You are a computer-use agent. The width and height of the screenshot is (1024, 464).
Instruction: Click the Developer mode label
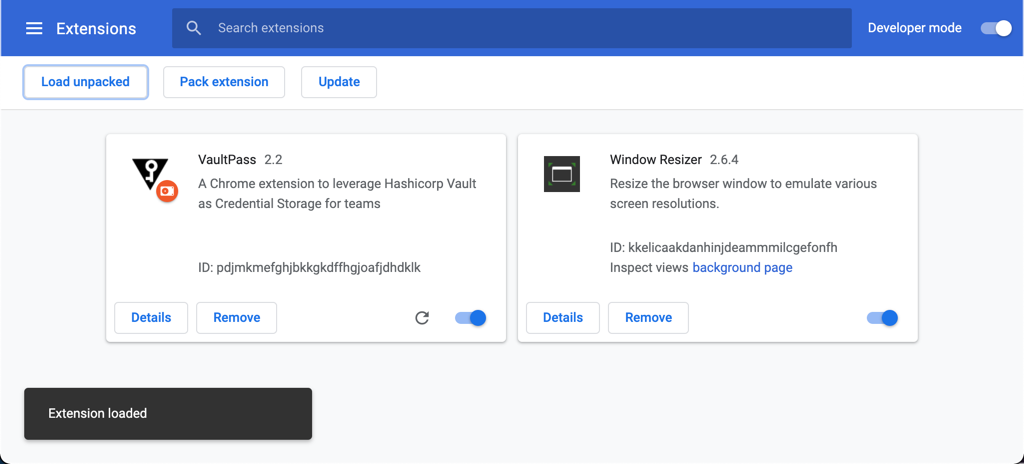click(914, 28)
